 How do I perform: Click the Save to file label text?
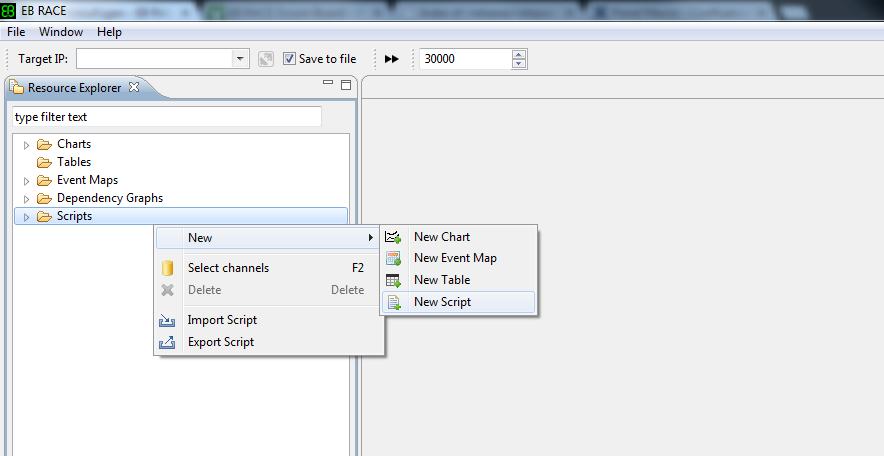click(x=328, y=59)
